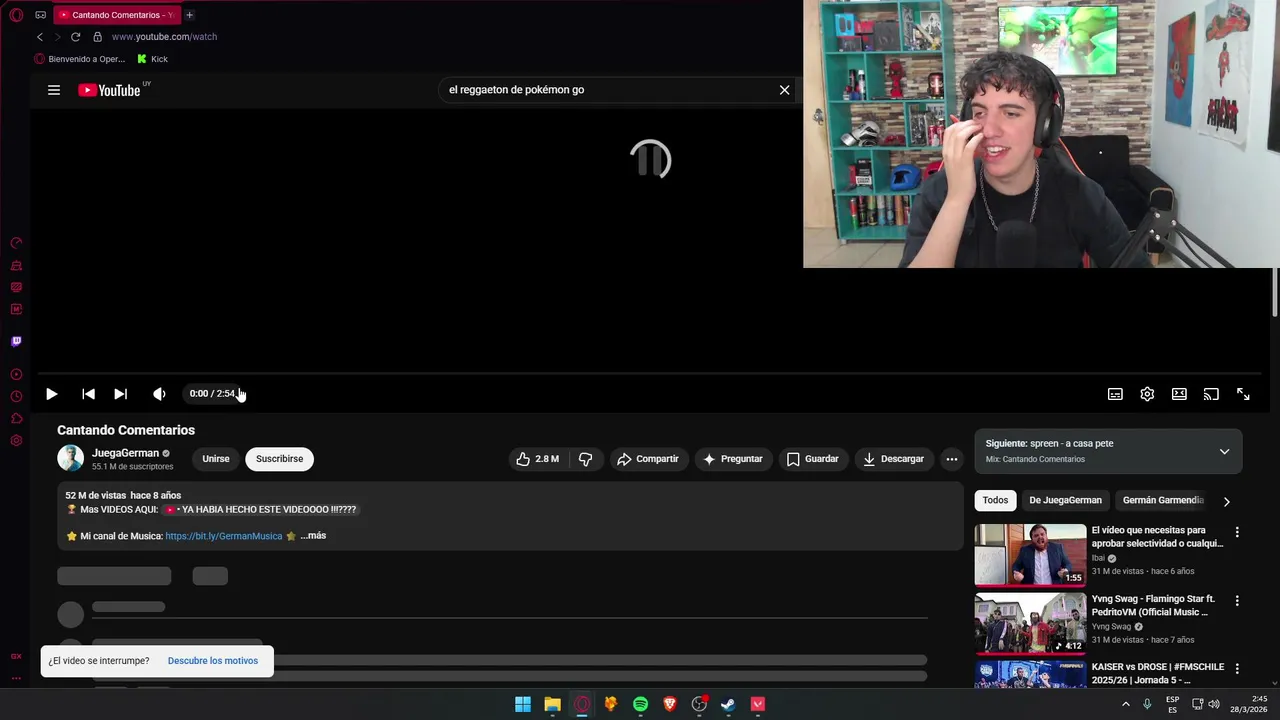Select the Germán Garmendia filter chip
The width and height of the screenshot is (1280, 720).
point(1163,500)
